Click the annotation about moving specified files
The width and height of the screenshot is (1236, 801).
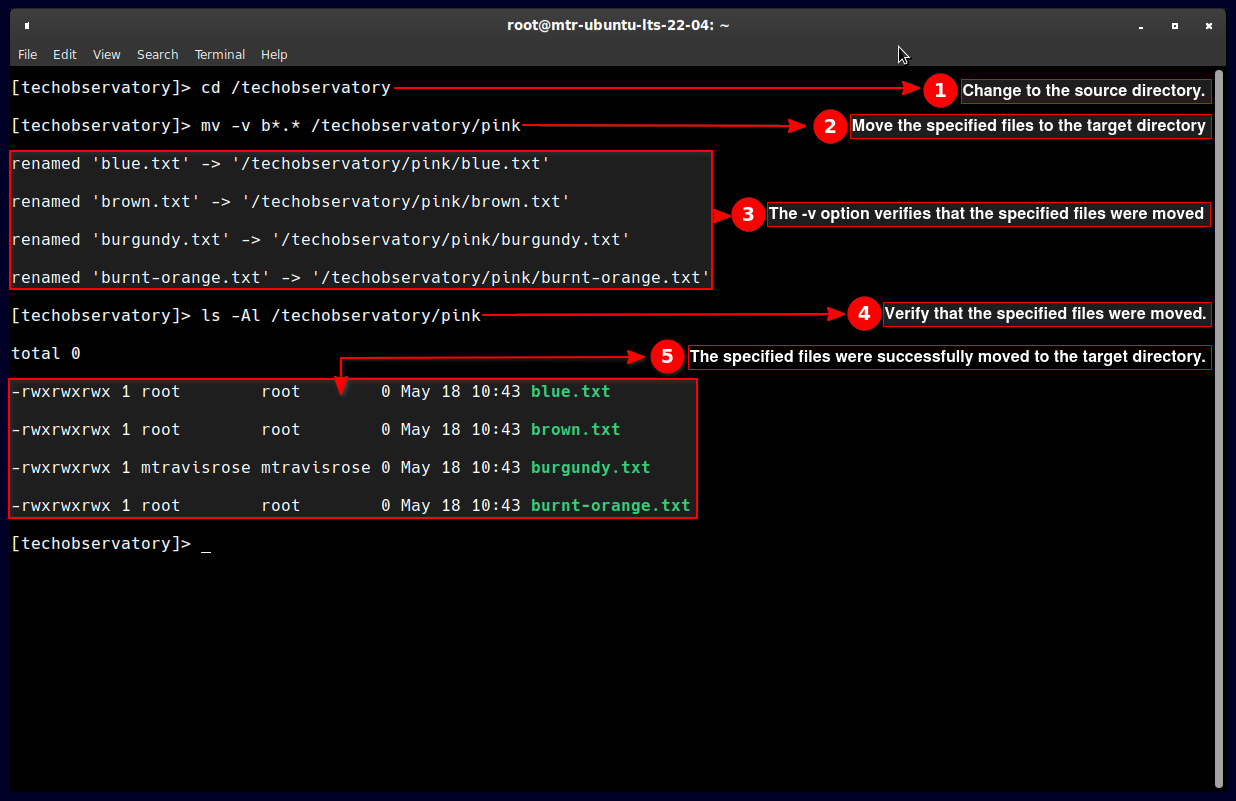(x=1029, y=127)
